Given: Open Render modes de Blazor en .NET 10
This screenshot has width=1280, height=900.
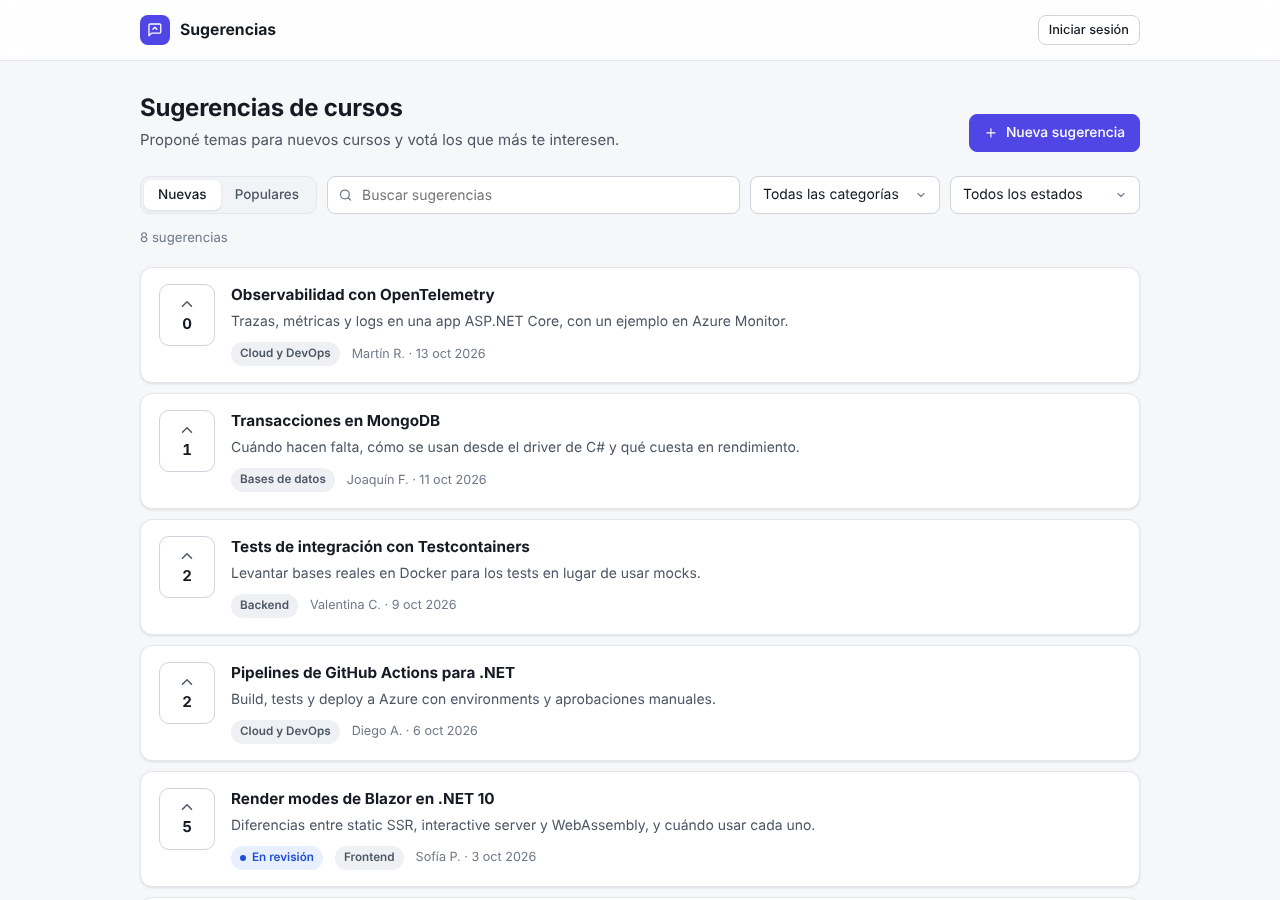Looking at the screenshot, I should pyautogui.click(x=363, y=799).
